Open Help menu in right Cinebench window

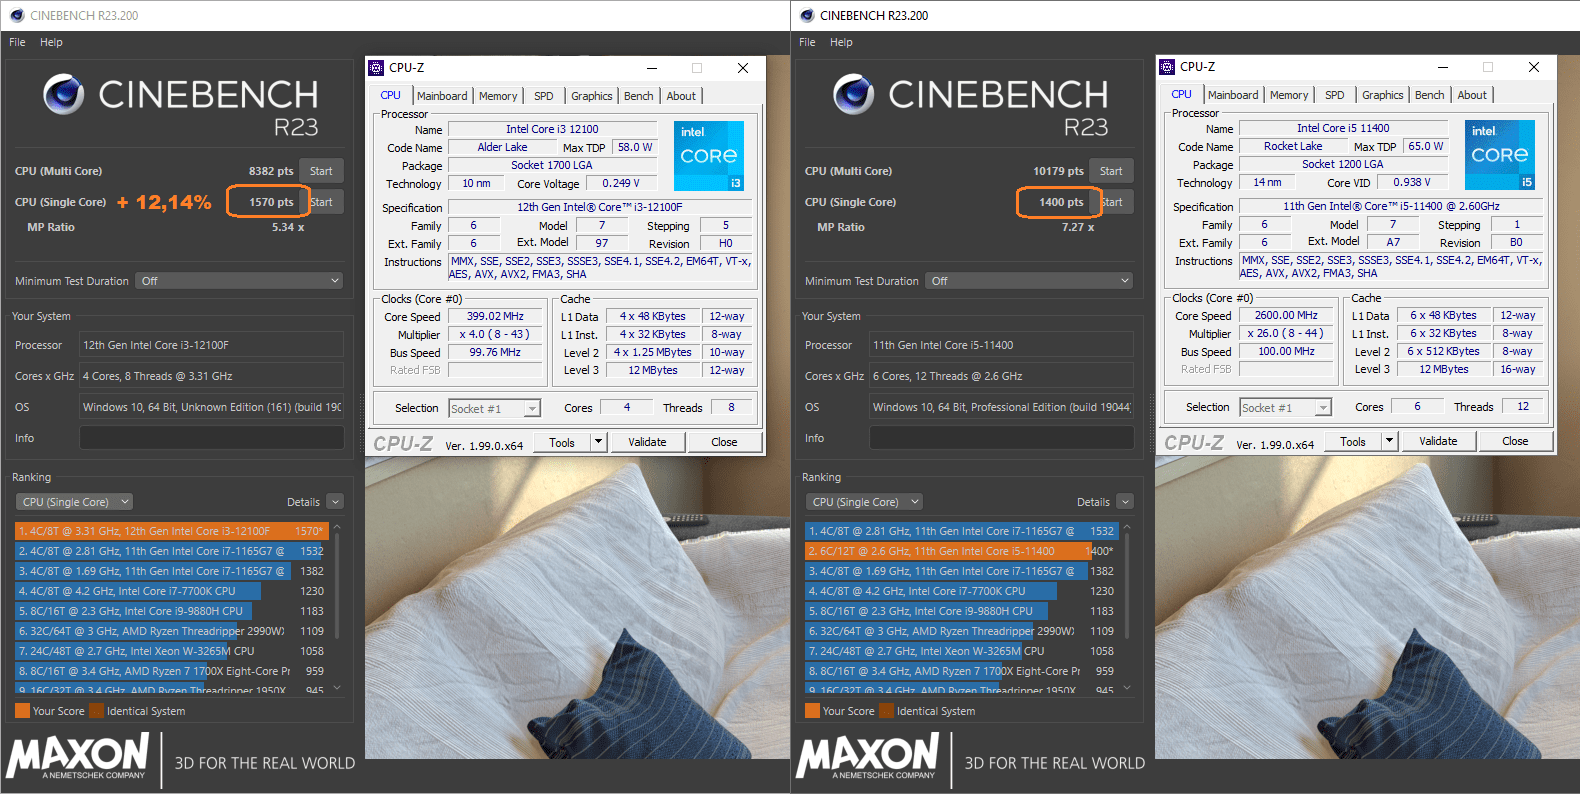point(841,42)
